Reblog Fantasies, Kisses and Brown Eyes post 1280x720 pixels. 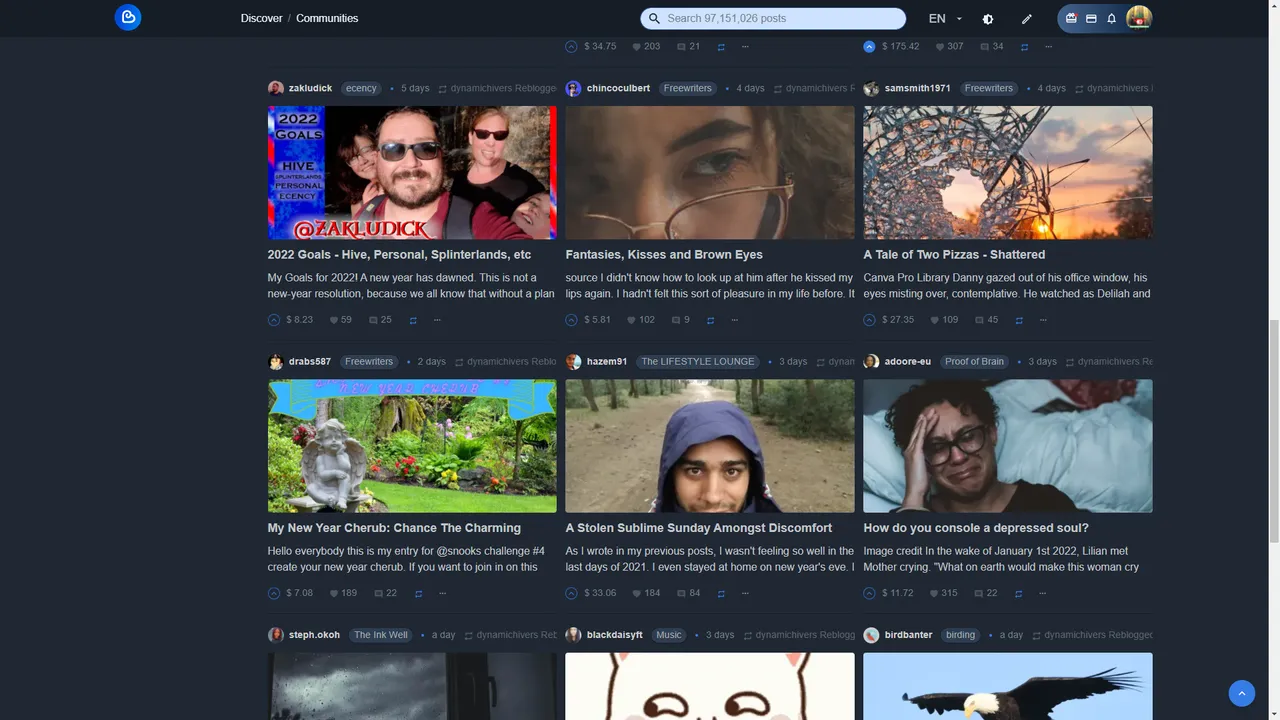(711, 320)
